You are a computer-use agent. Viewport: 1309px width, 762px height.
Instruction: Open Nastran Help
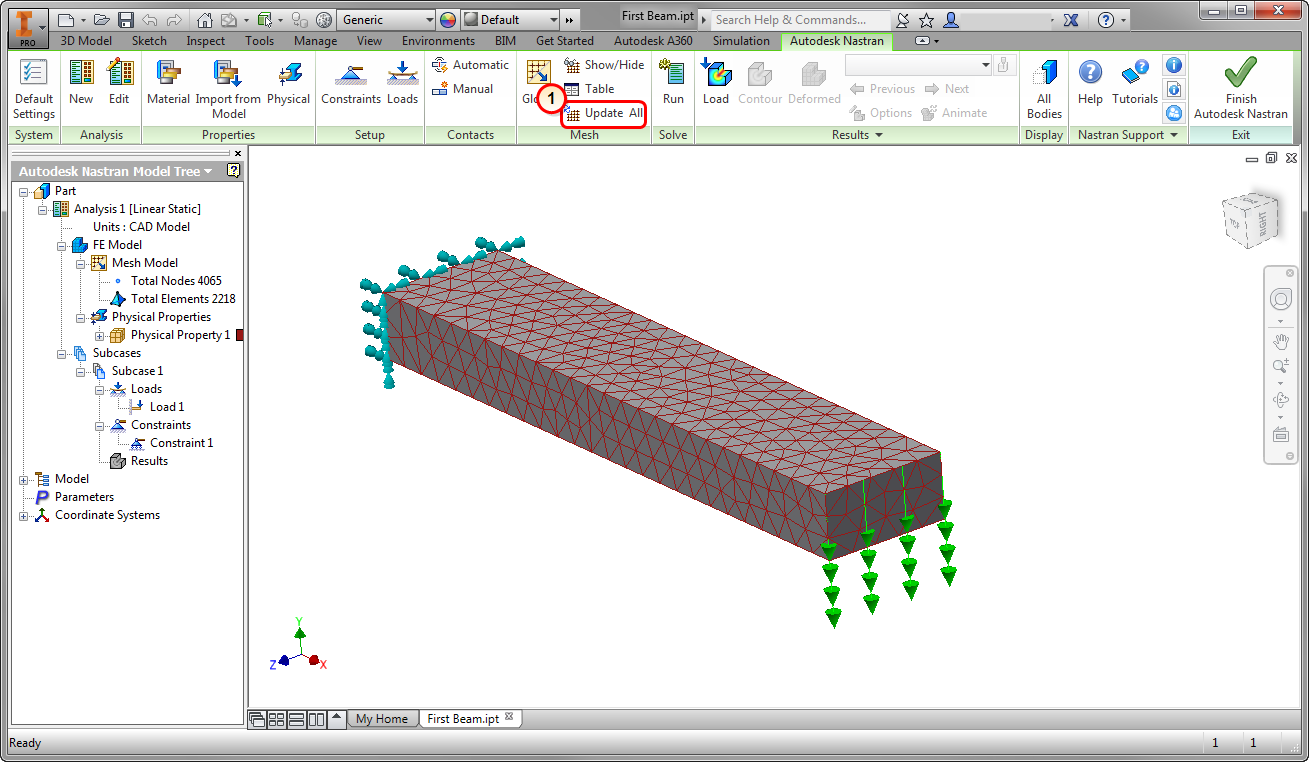[x=1090, y=82]
